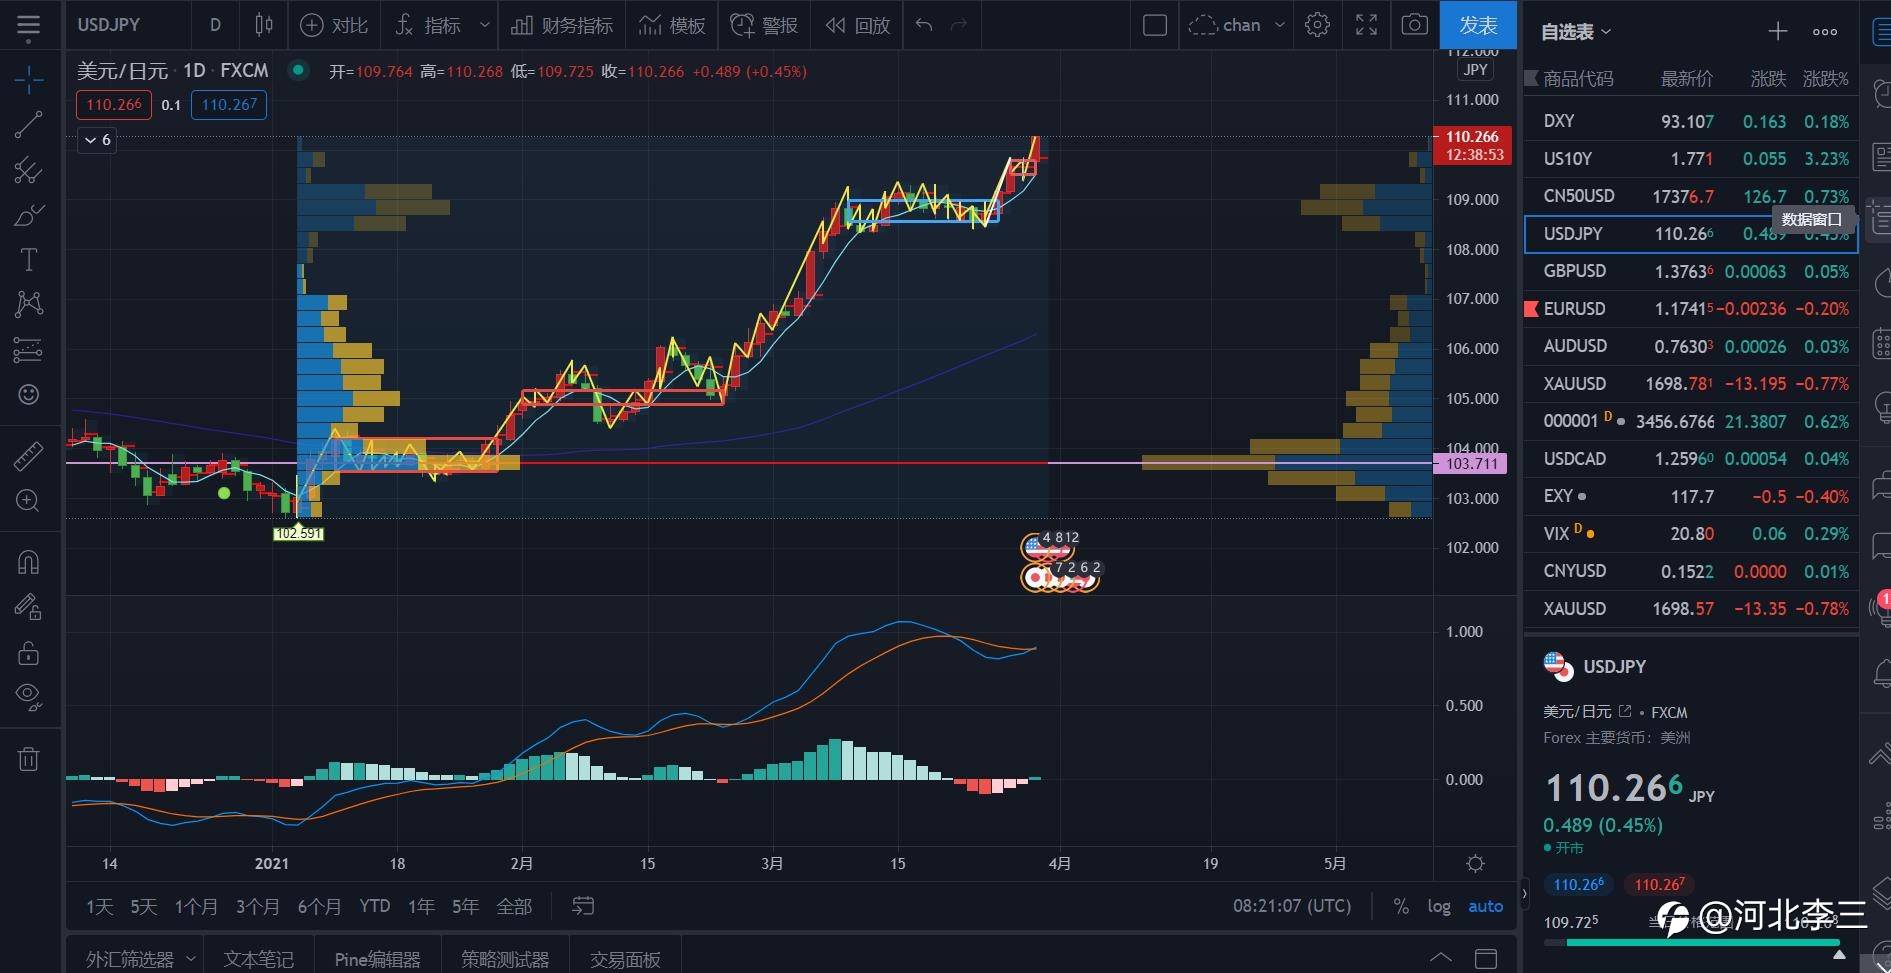Redo the last chart action
The width and height of the screenshot is (1891, 973).
pyautogui.click(x=958, y=25)
